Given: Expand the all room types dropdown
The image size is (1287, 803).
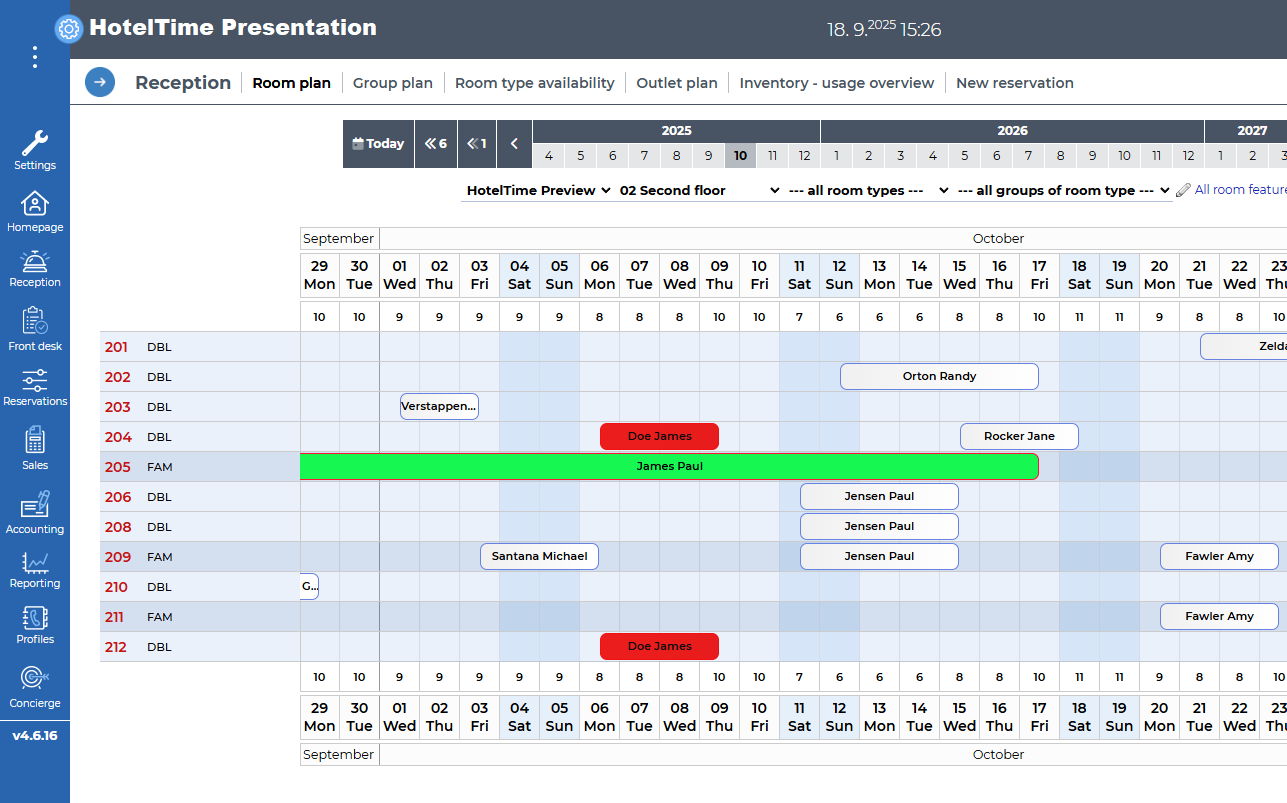Looking at the screenshot, I should [867, 190].
